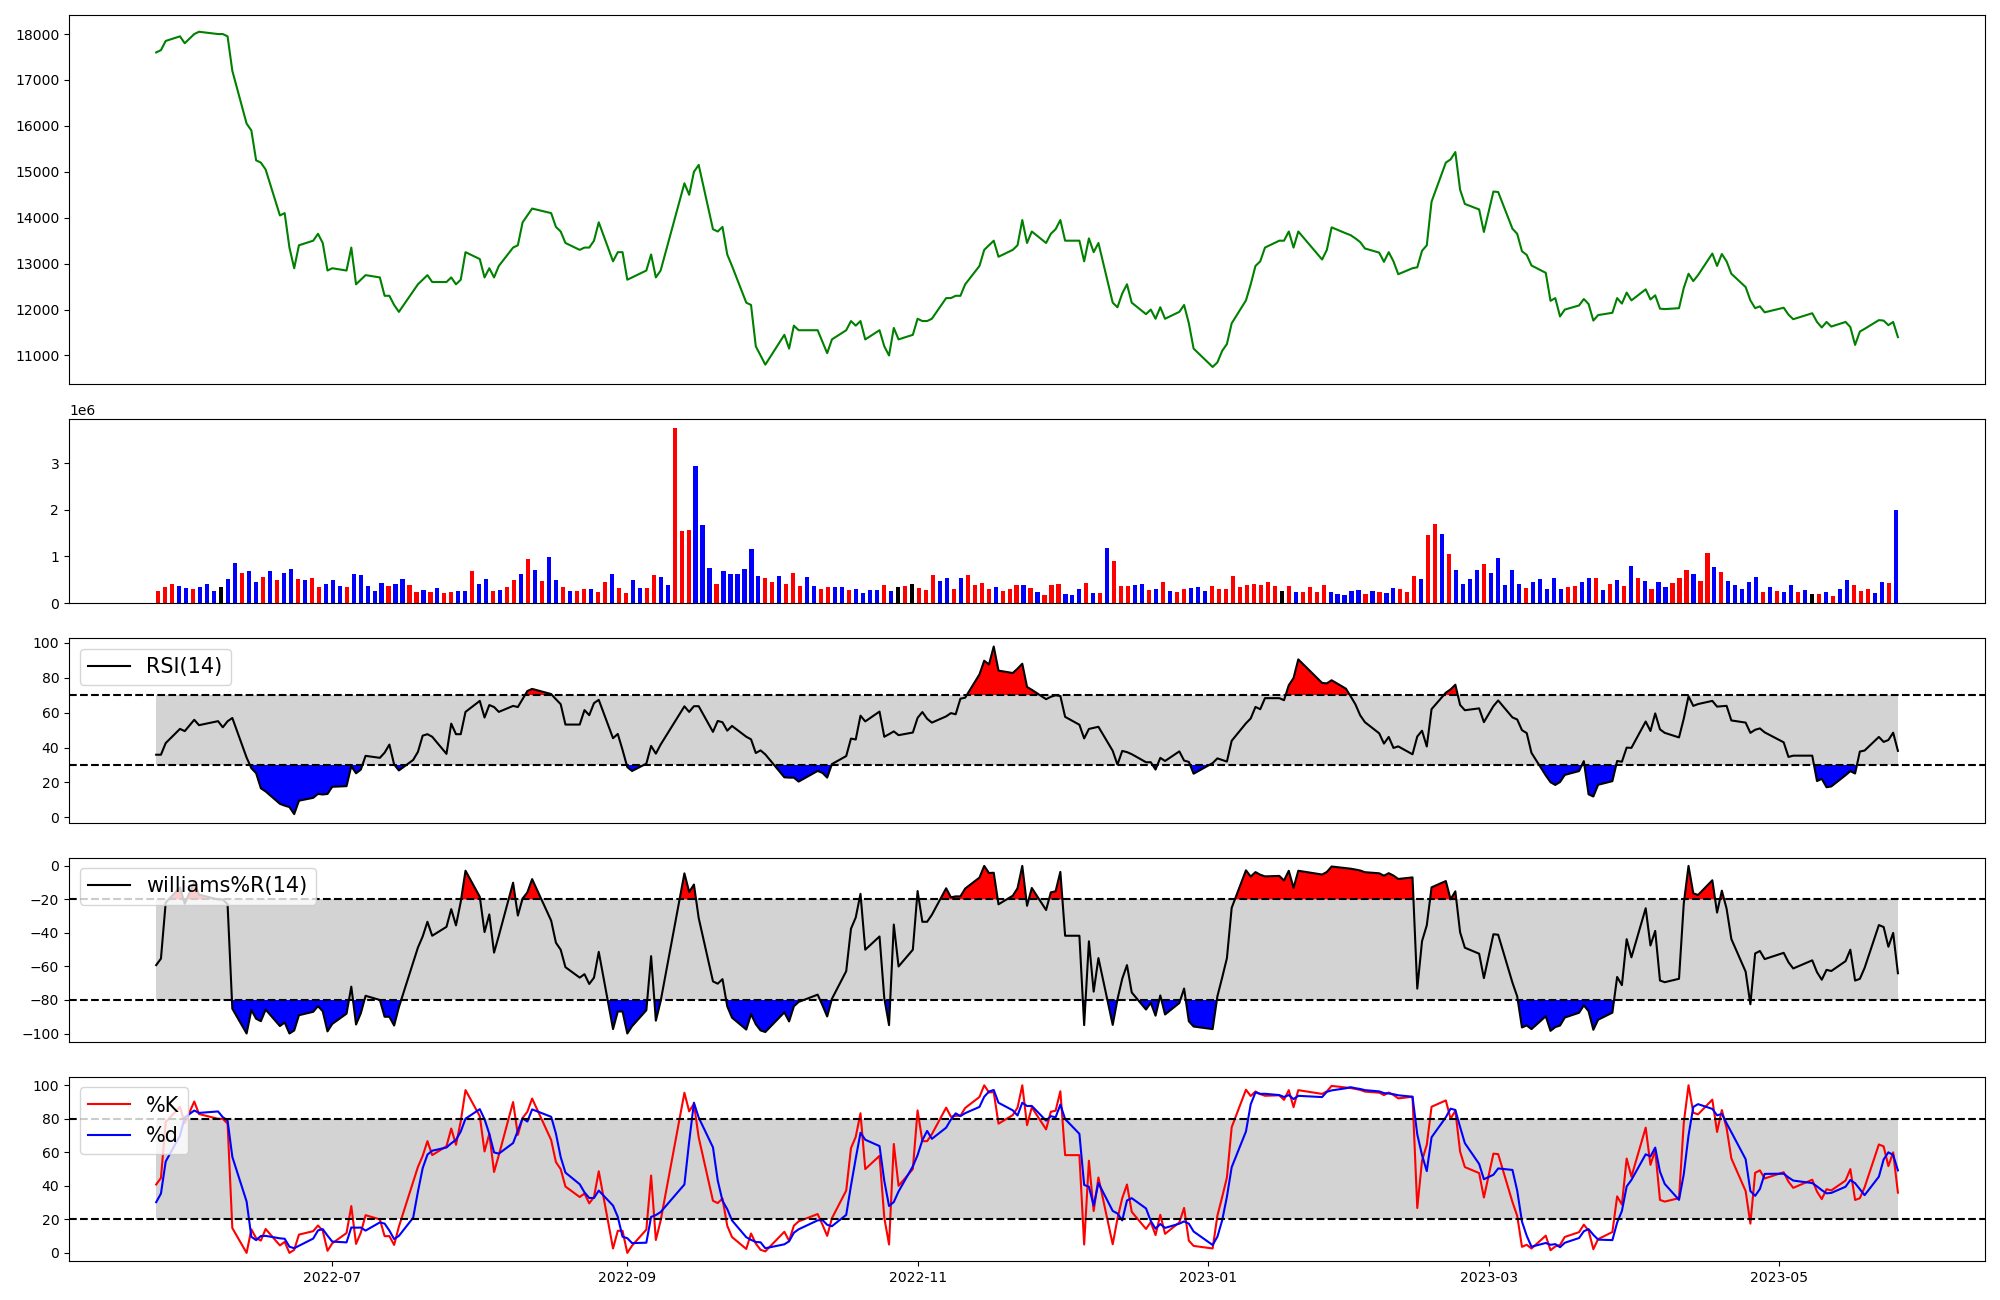Click the blue %d legend entry
This screenshot has width=2000, height=1300.
click(161, 1135)
